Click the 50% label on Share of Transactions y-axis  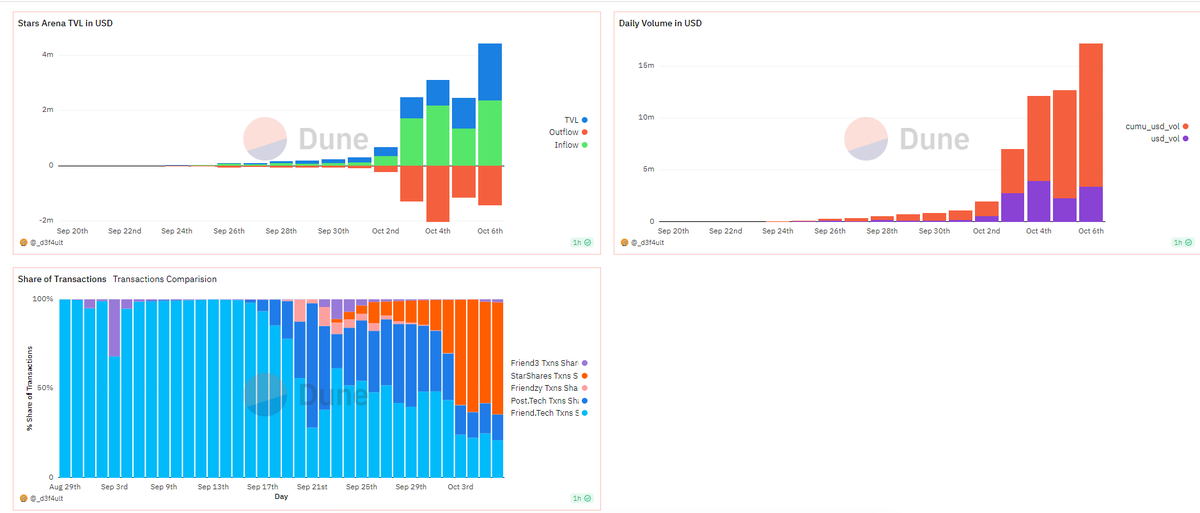click(x=46, y=388)
